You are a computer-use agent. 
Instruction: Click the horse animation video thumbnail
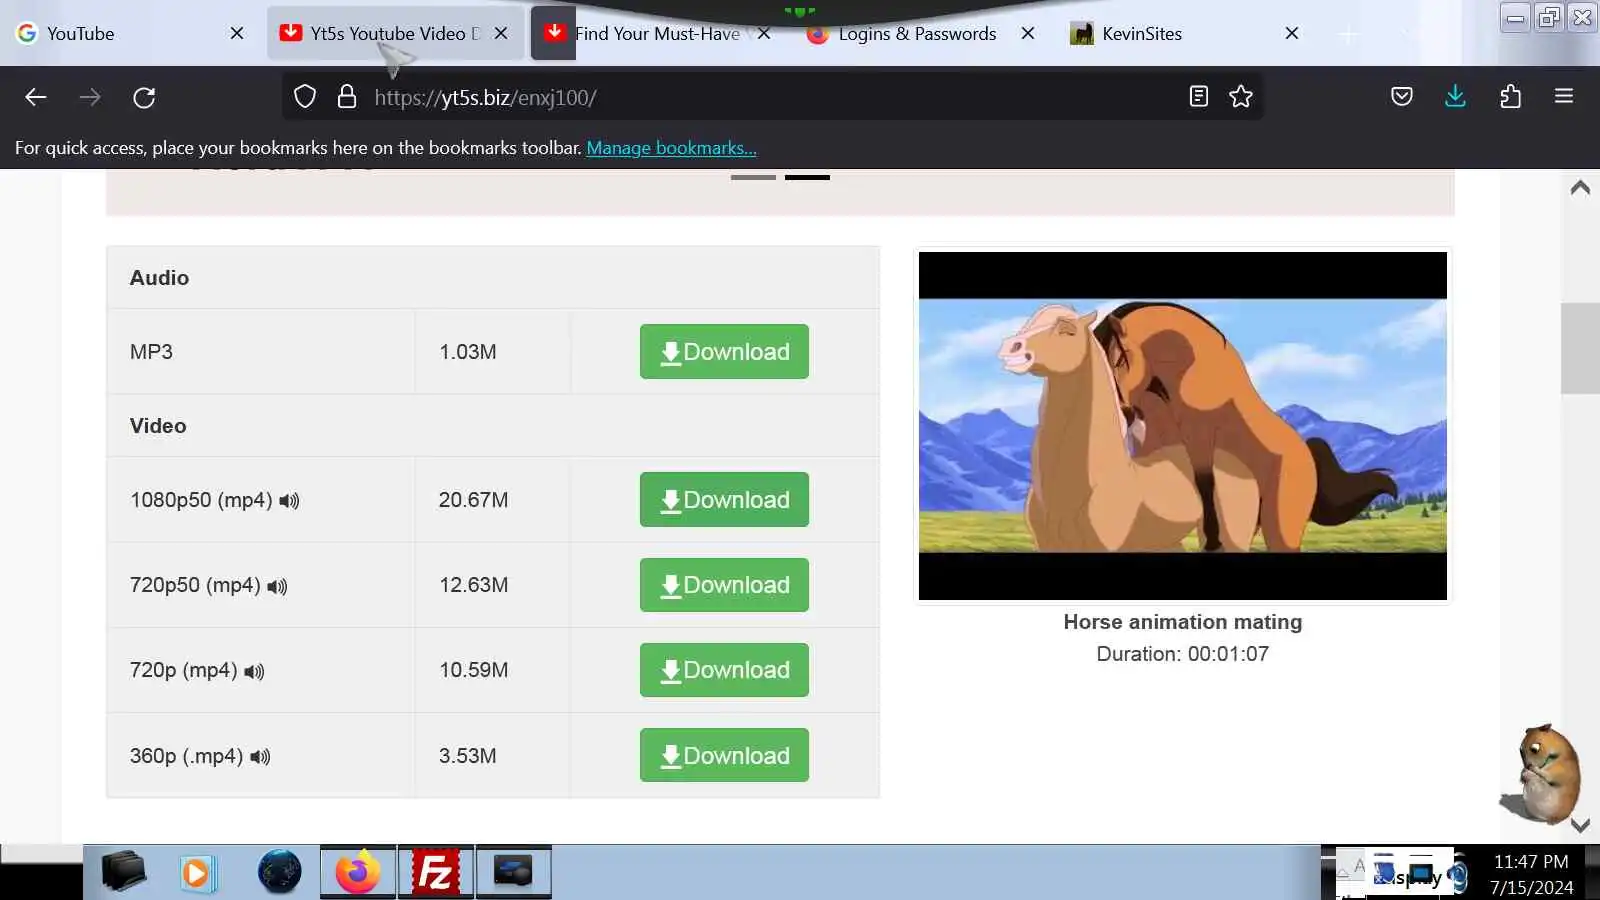(1183, 426)
